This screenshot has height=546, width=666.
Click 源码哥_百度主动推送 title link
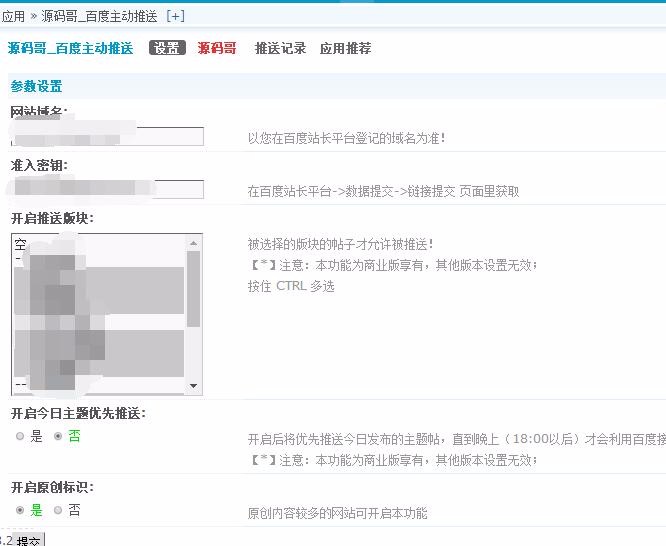pos(71,48)
